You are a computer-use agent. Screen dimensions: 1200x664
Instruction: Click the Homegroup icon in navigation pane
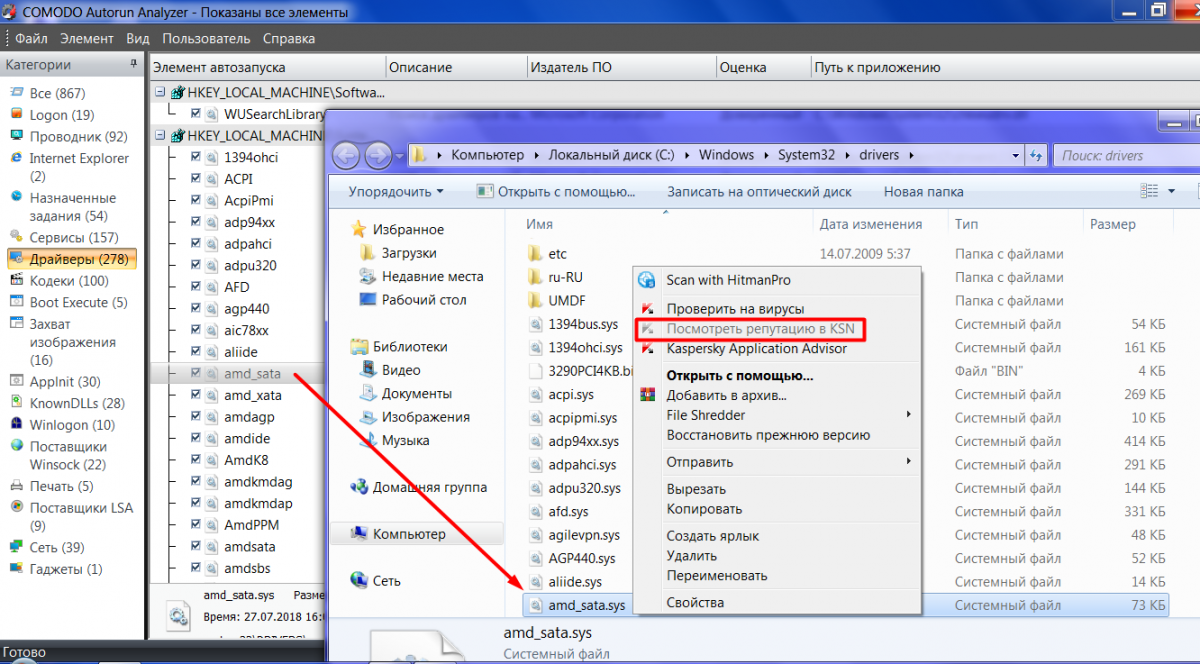(x=359, y=487)
